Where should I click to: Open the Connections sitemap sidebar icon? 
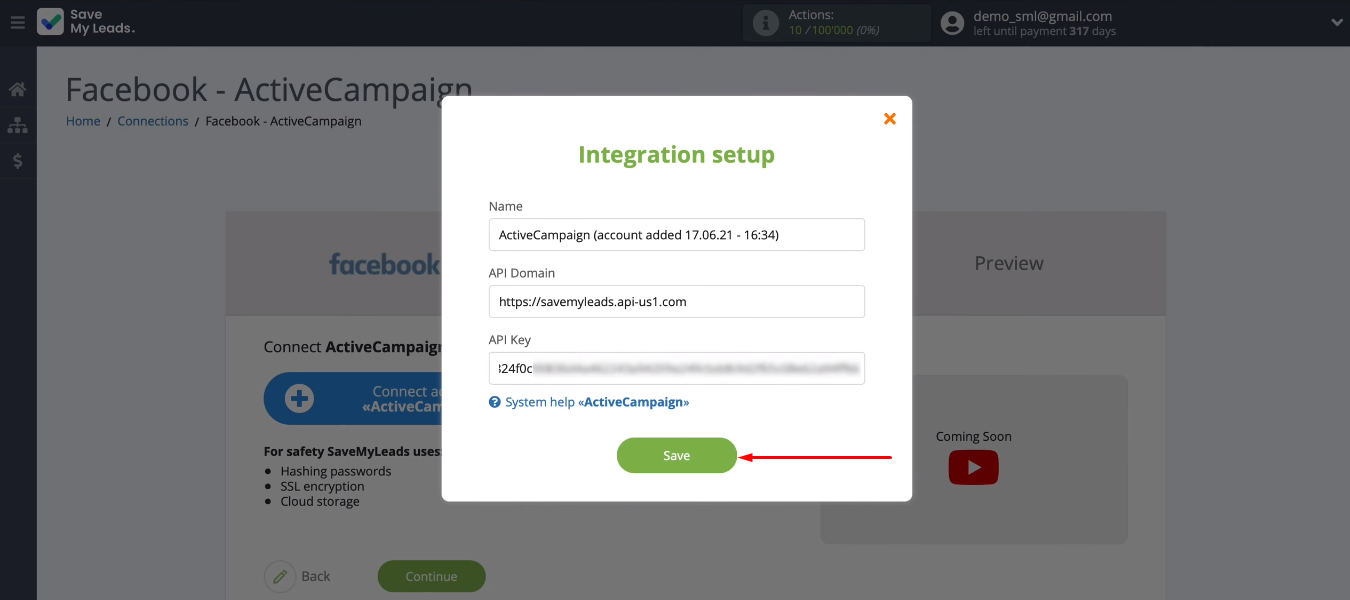[x=17, y=125]
